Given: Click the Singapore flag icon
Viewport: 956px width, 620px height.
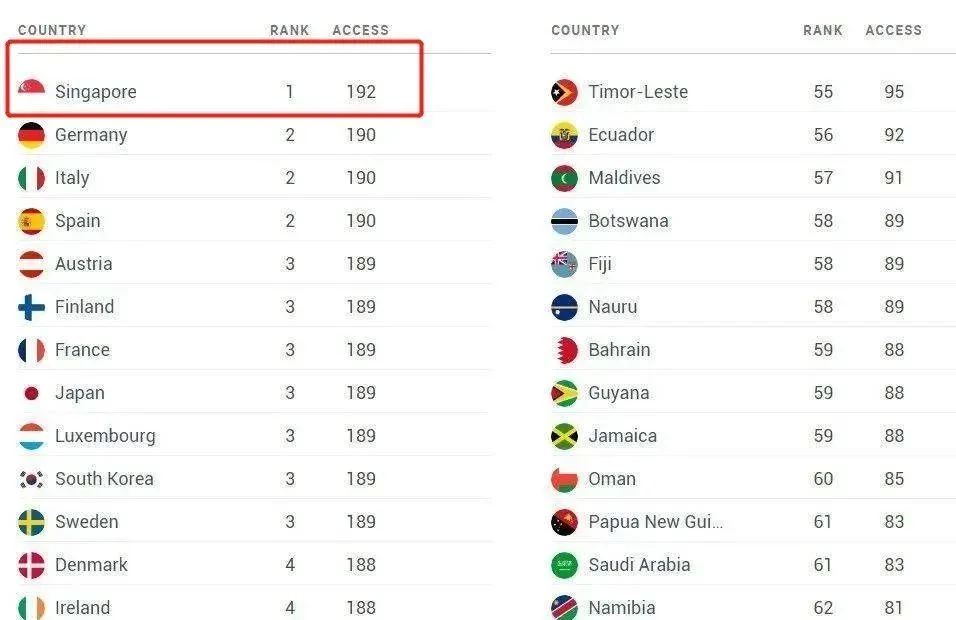Looking at the screenshot, I should pyautogui.click(x=31, y=90).
